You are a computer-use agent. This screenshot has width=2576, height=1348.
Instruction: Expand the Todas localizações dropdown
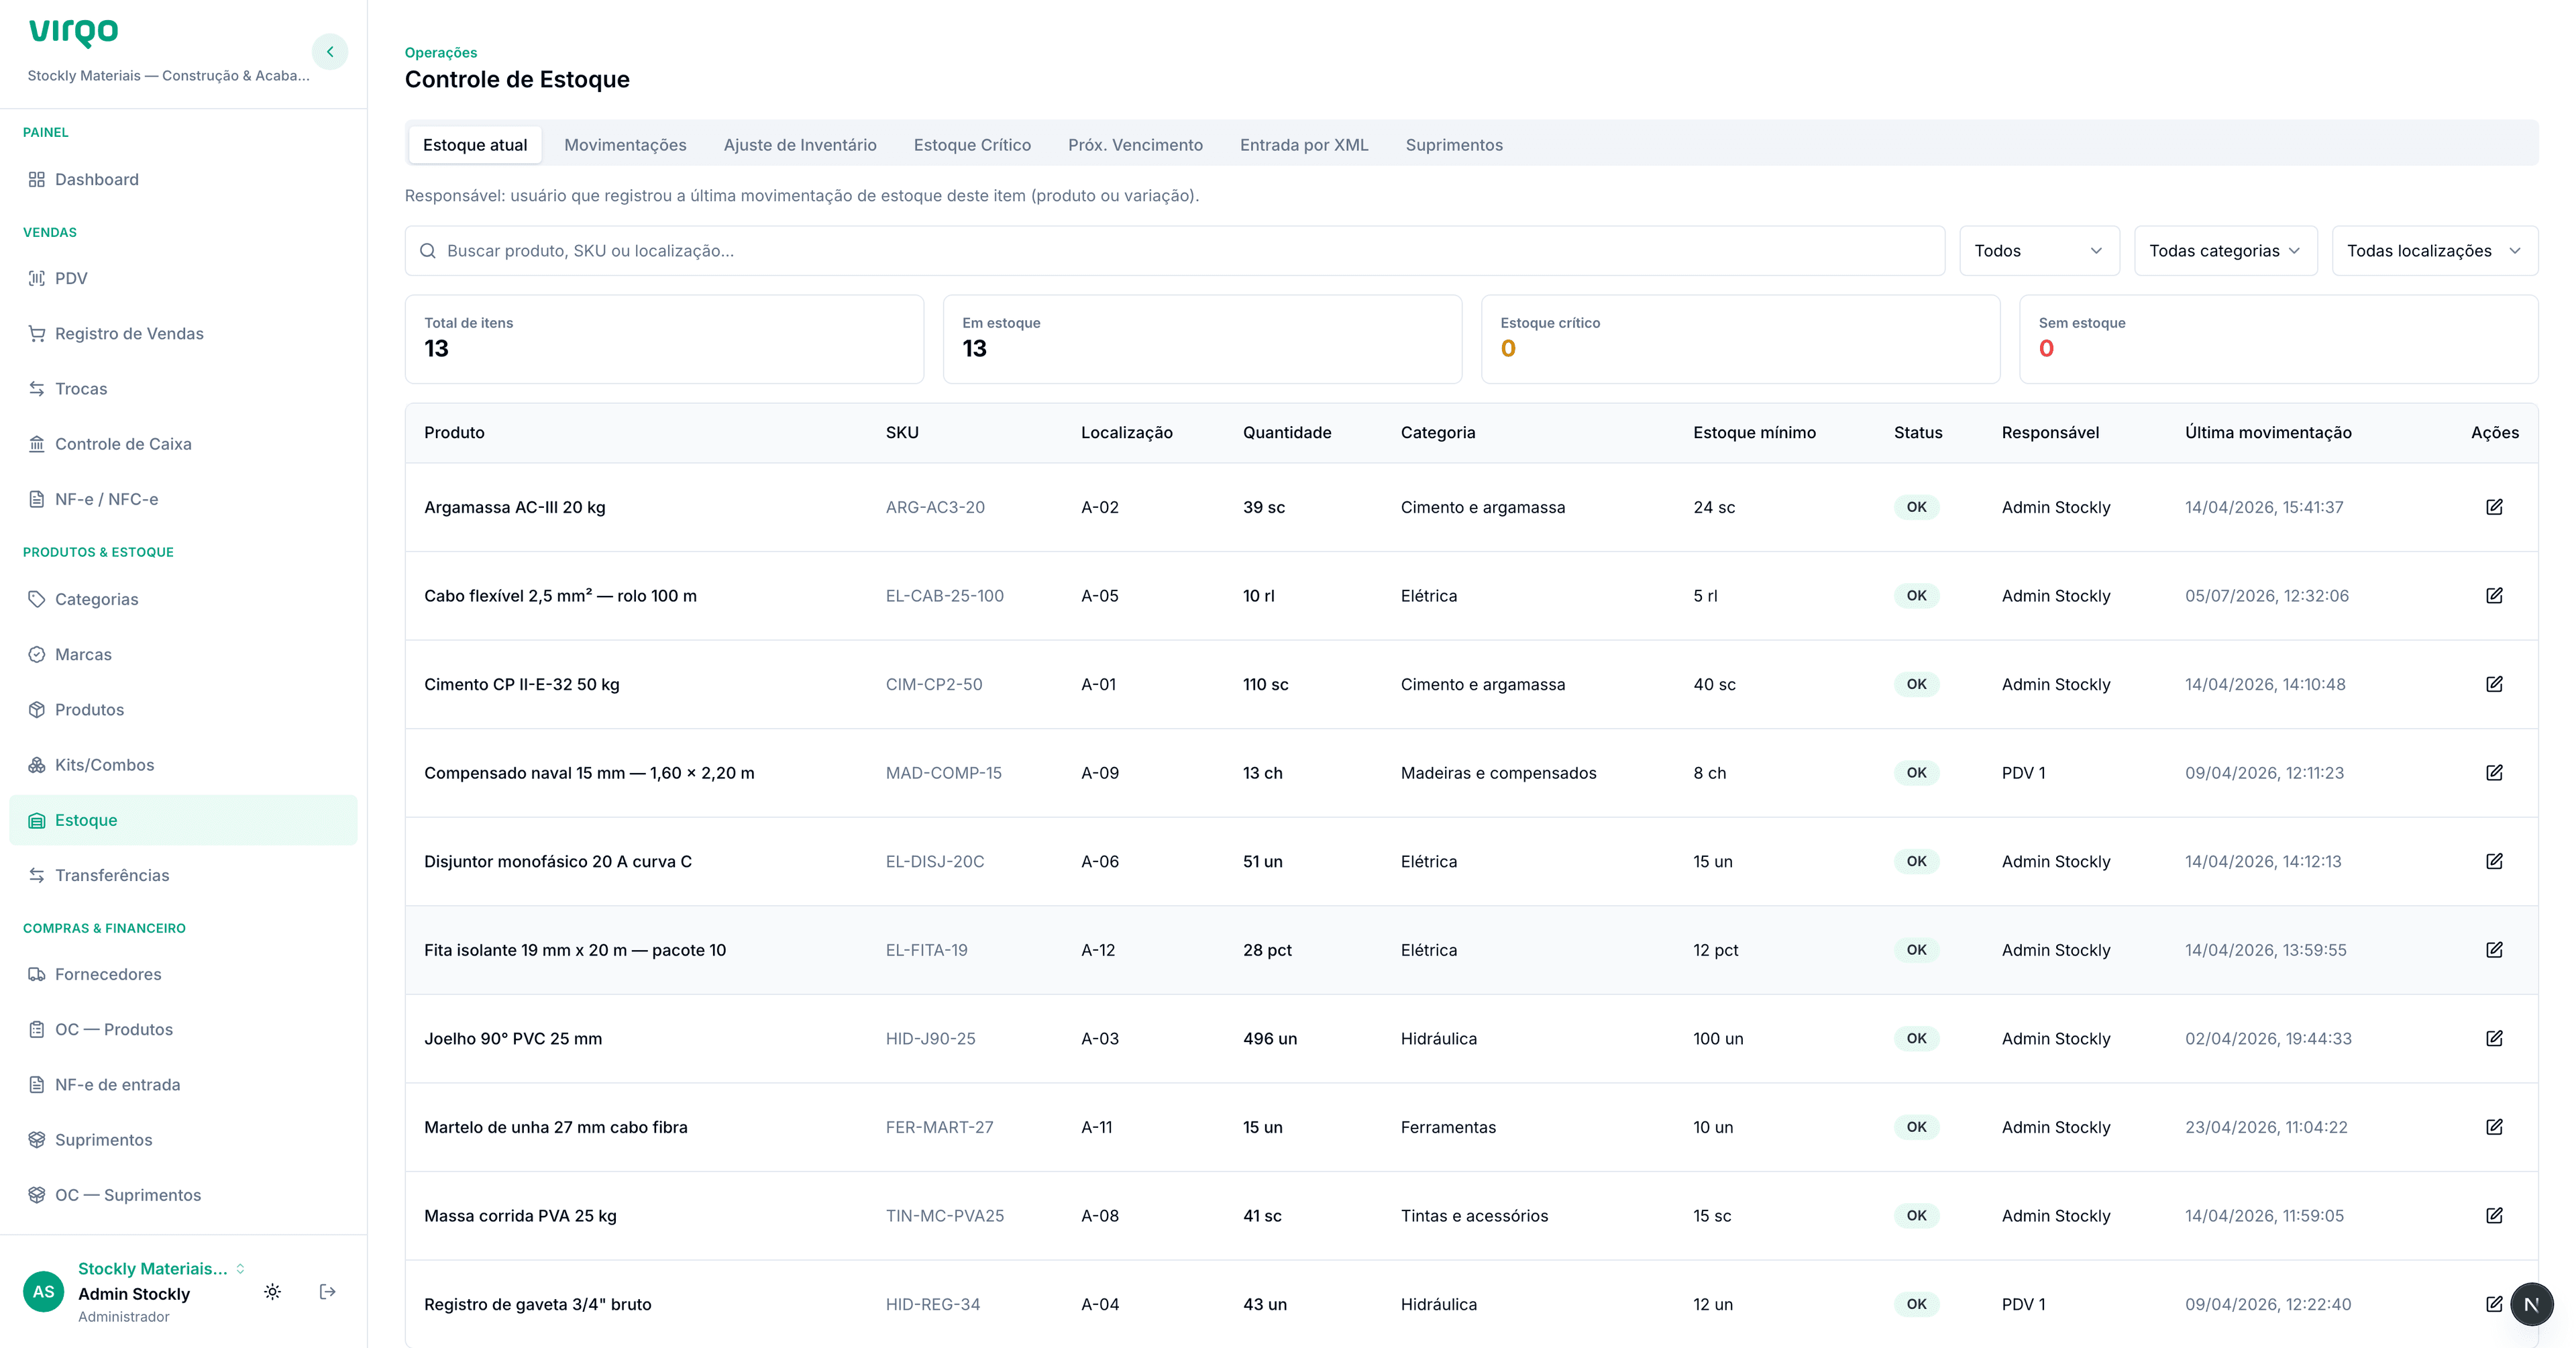(2434, 251)
